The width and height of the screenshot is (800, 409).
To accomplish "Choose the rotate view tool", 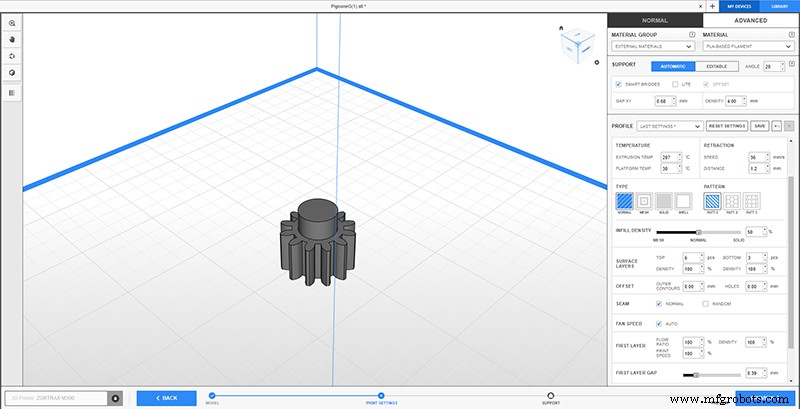I will pos(12,56).
